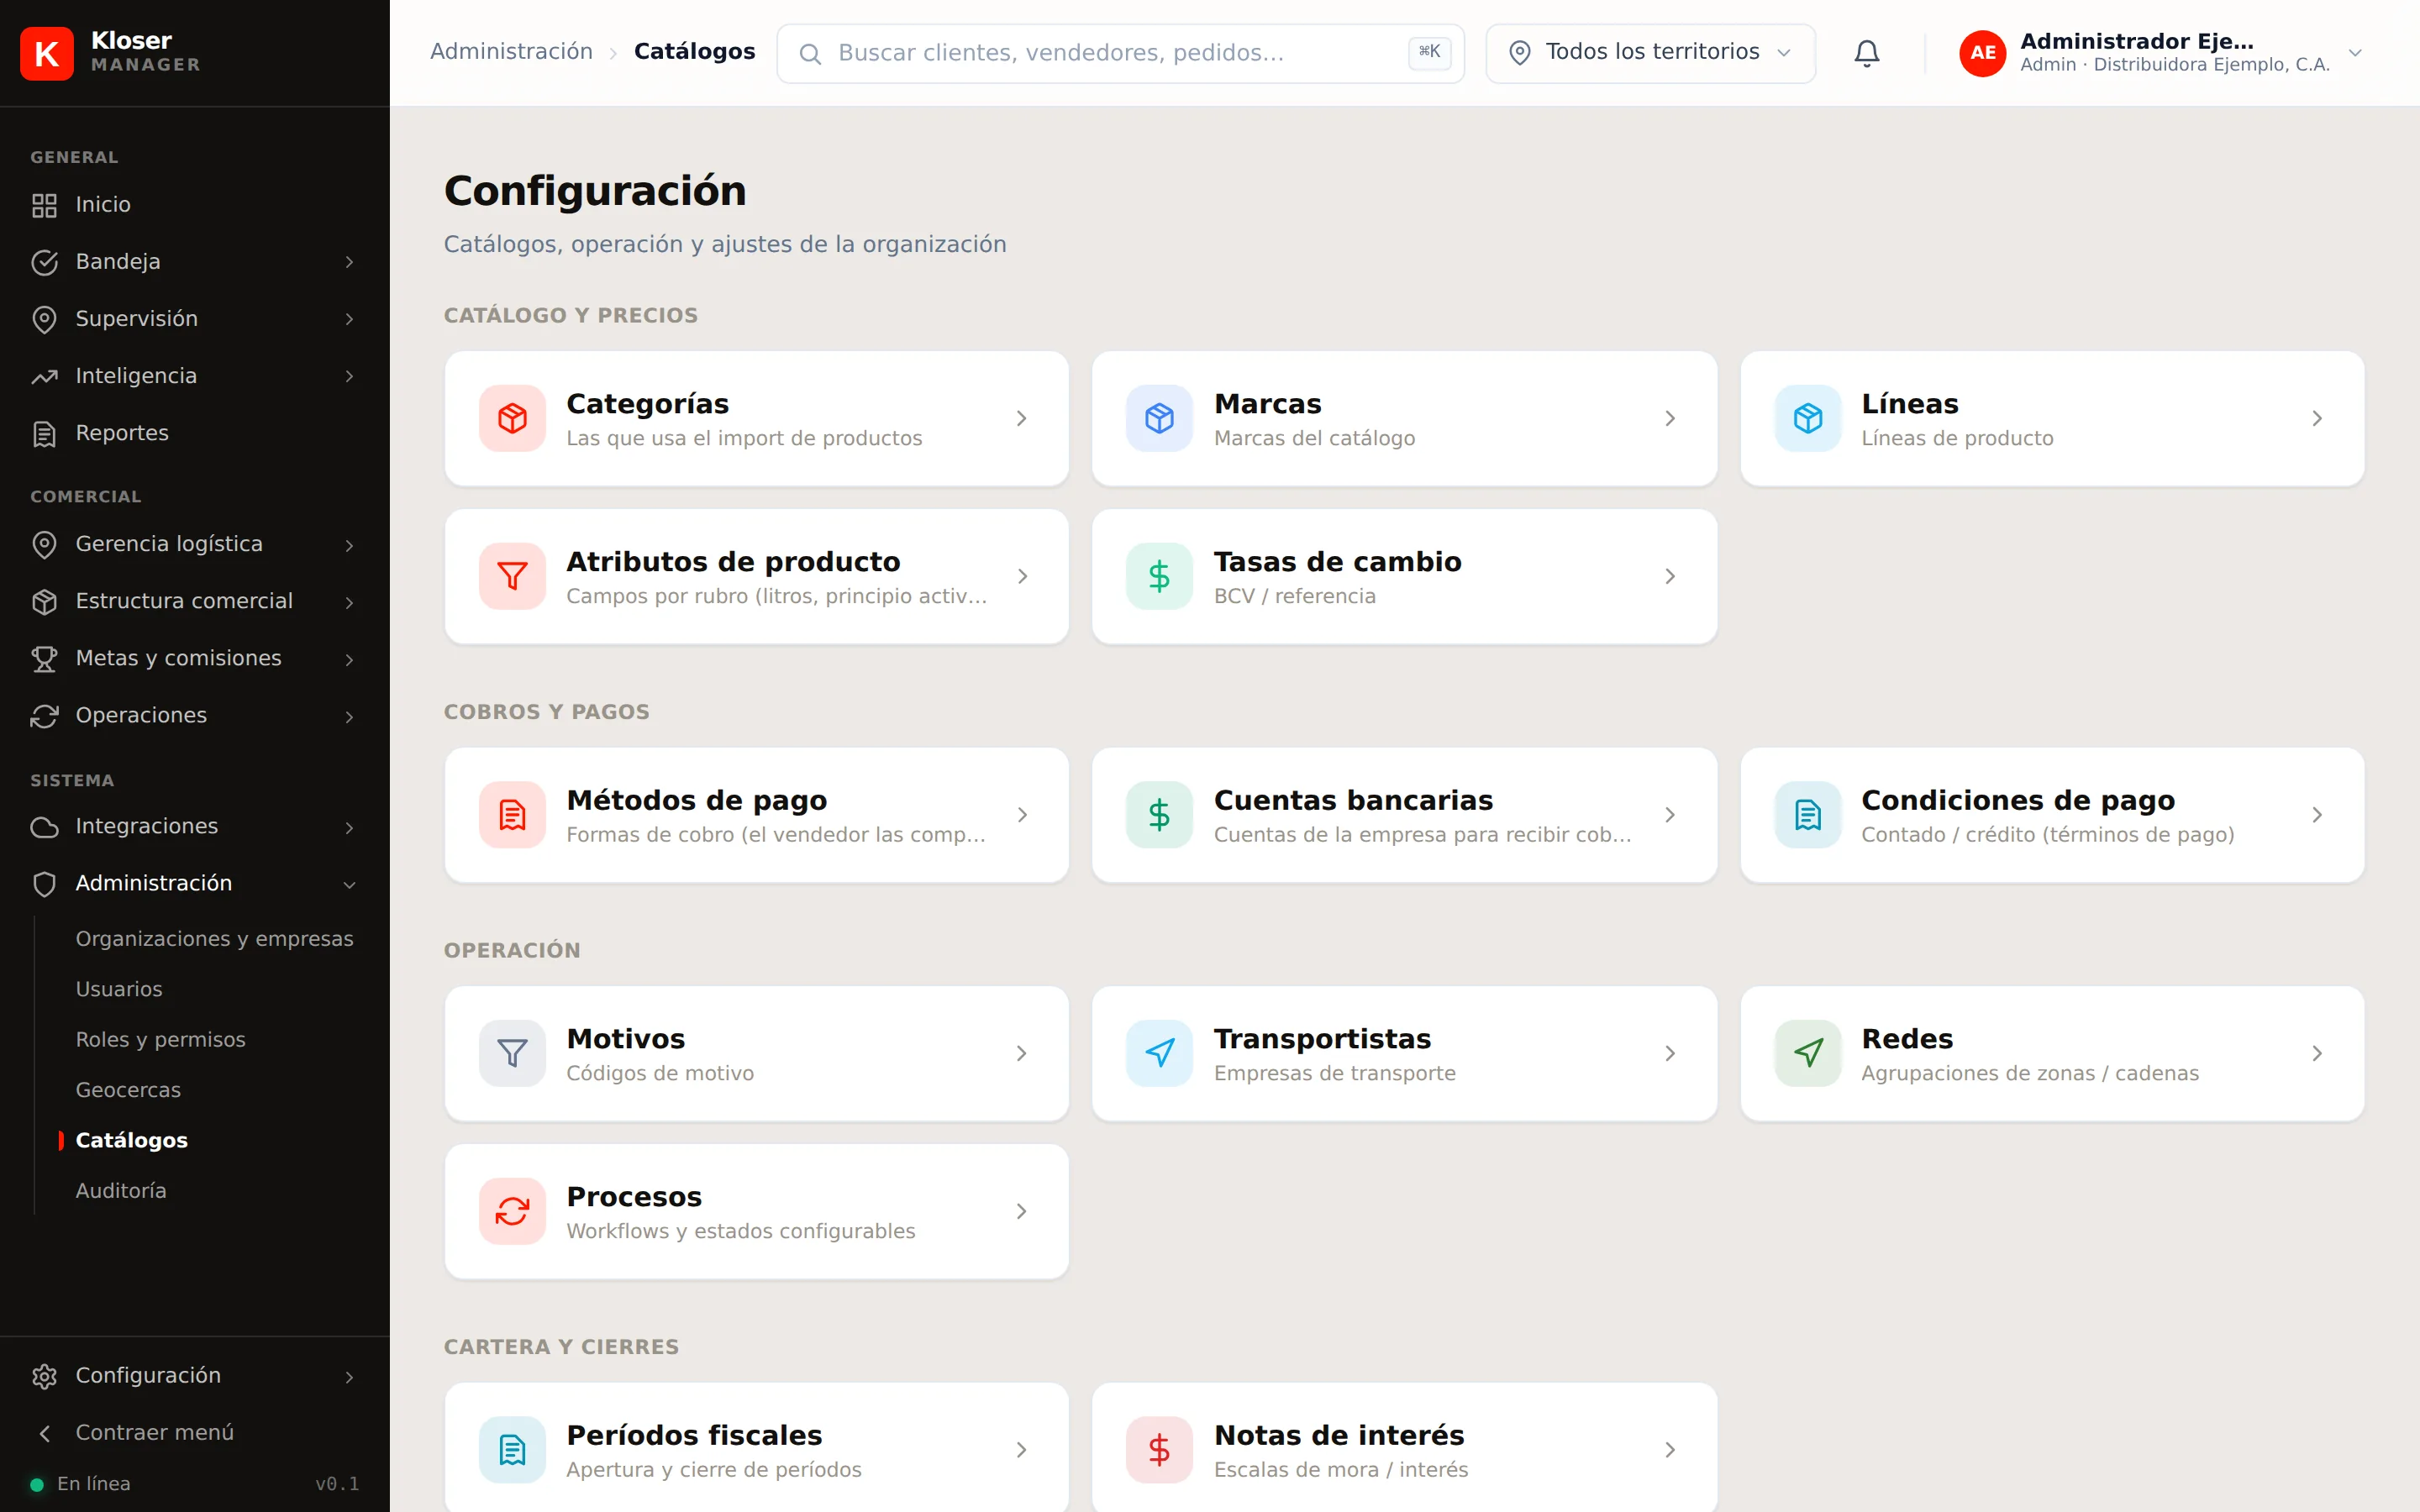
Task: Click the Marcas blue box icon
Action: click(1159, 418)
